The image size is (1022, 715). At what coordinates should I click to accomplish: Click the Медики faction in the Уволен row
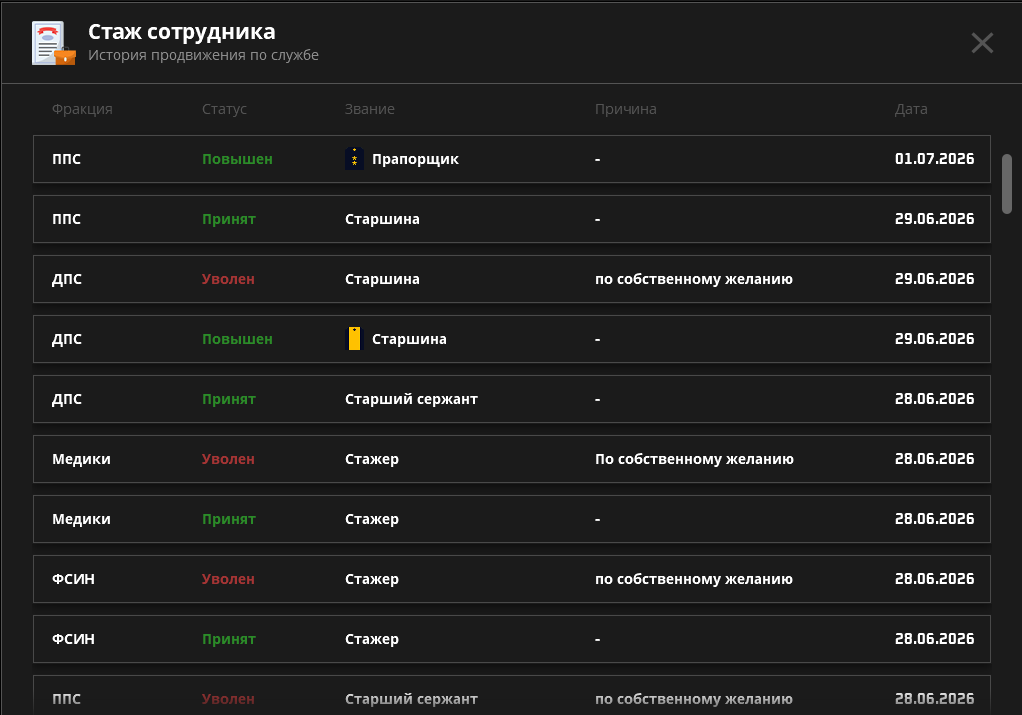click(x=81, y=459)
